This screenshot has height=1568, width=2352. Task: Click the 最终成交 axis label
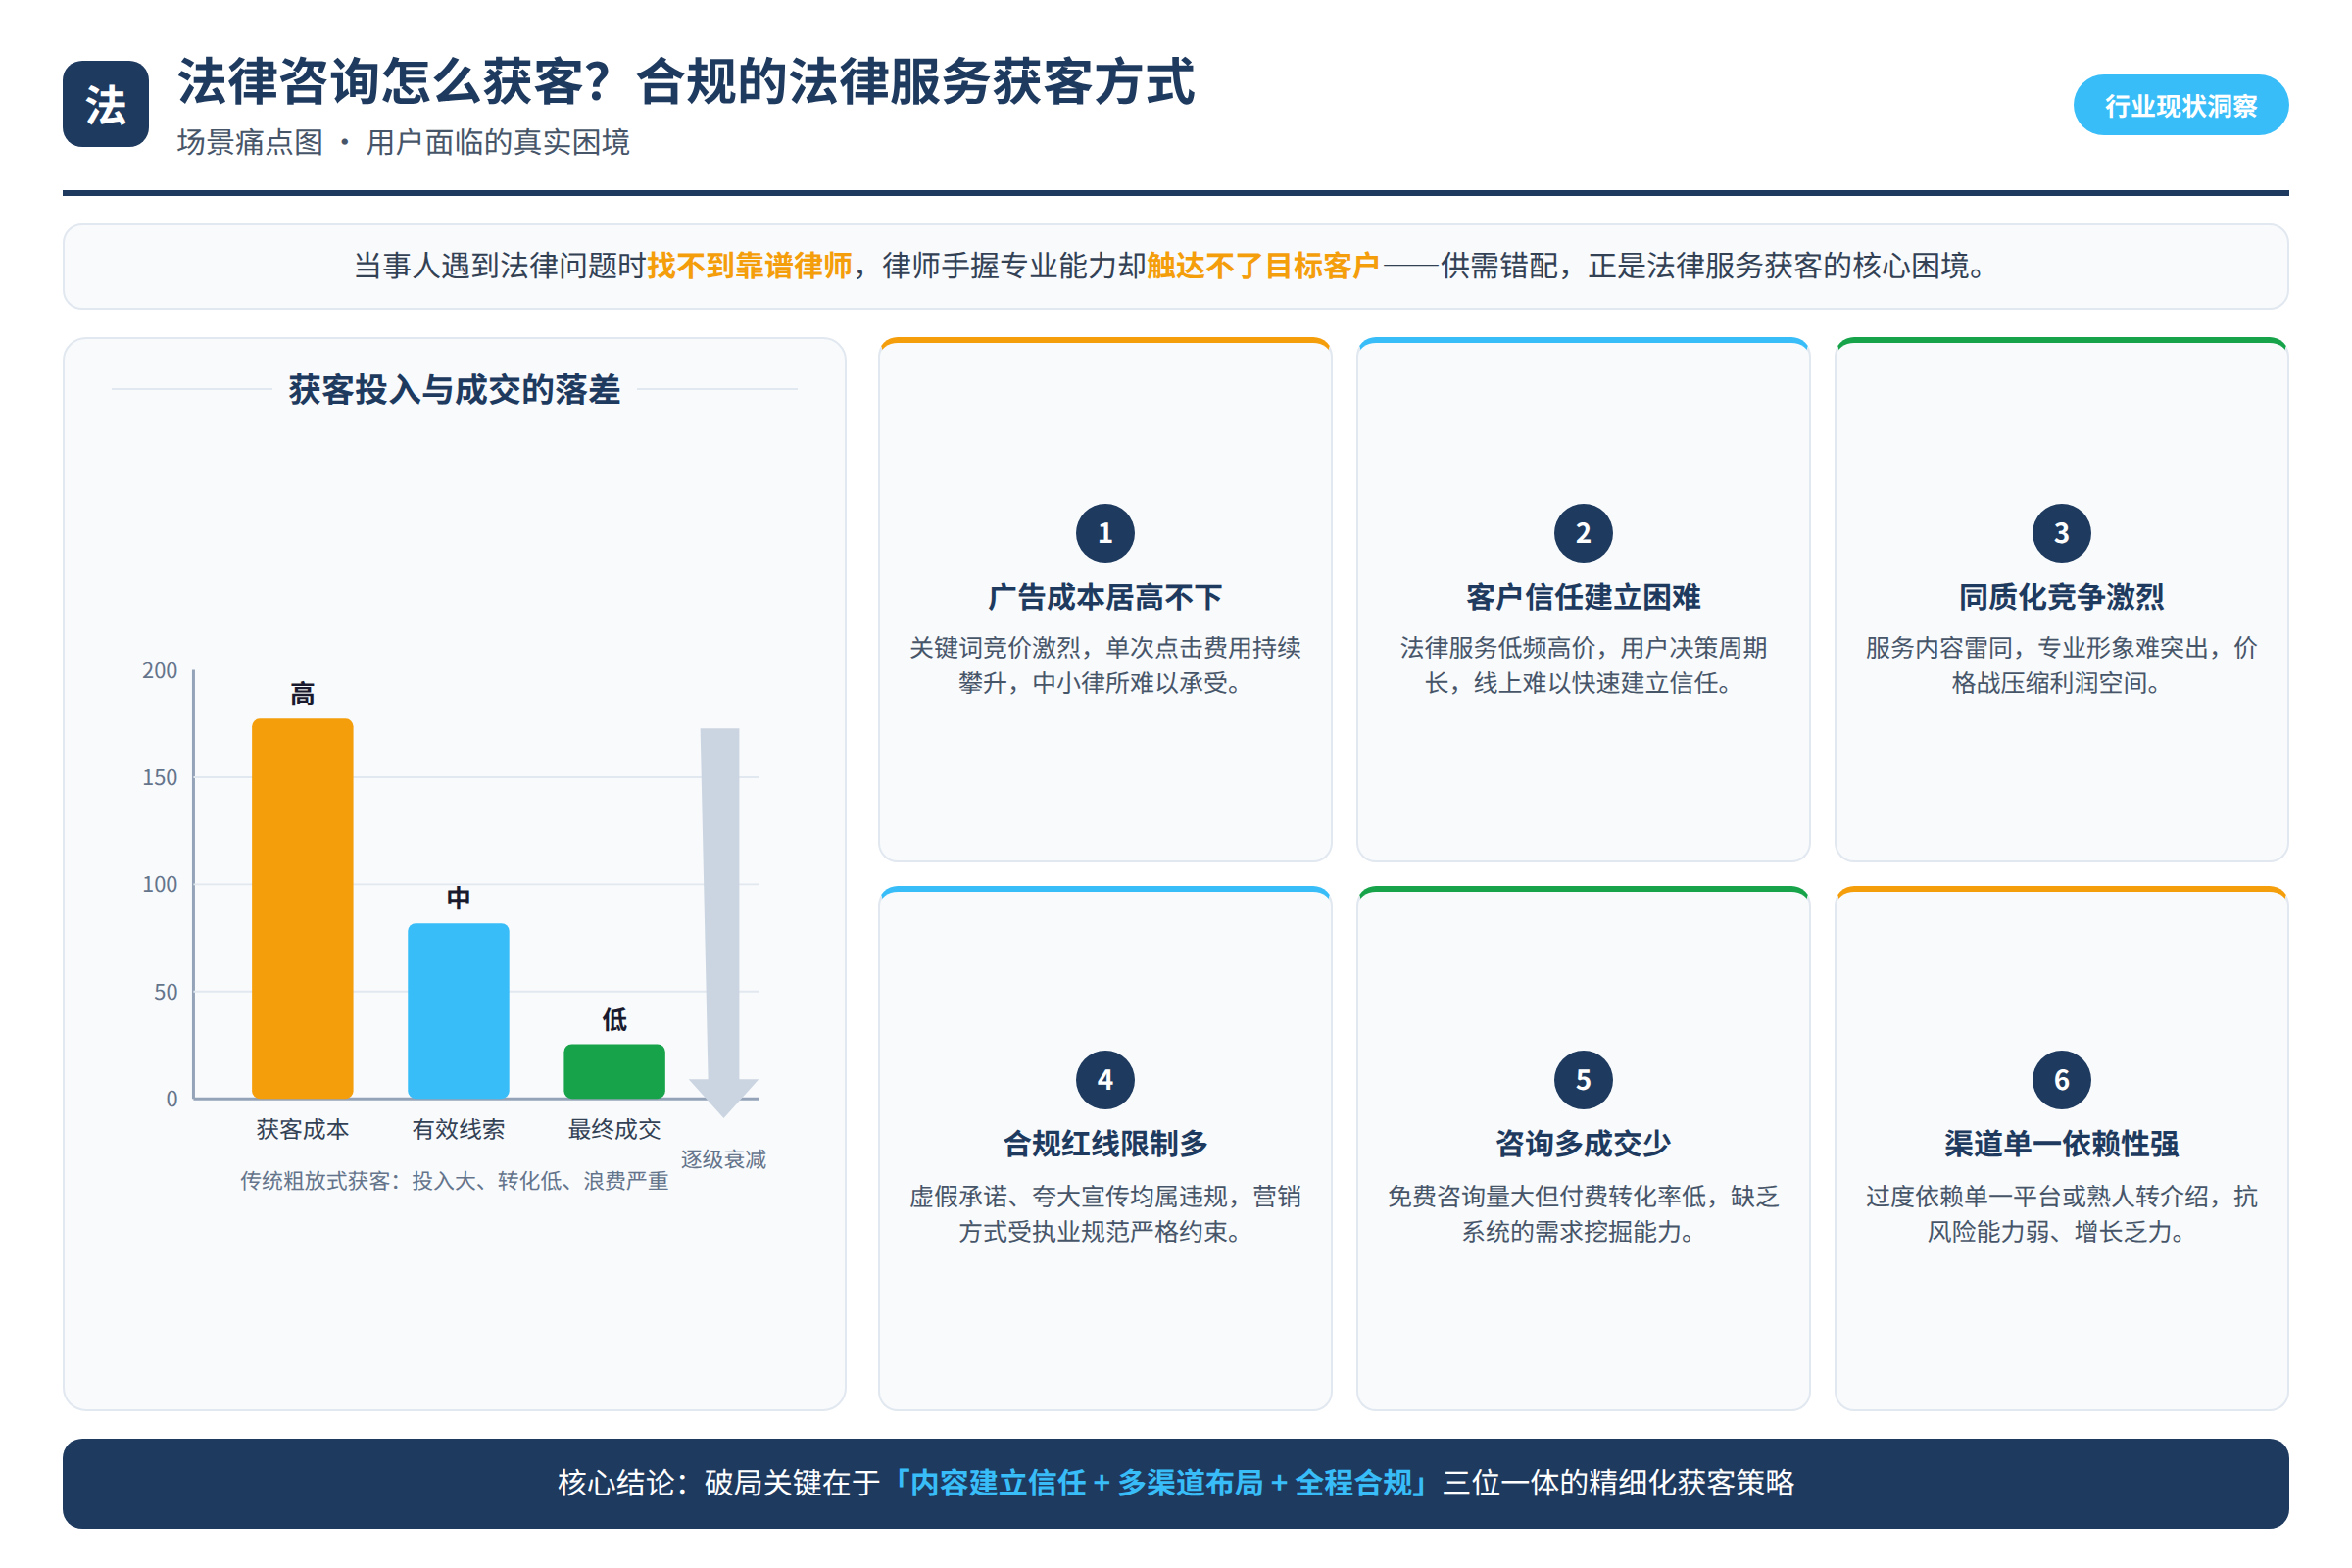tap(614, 1129)
